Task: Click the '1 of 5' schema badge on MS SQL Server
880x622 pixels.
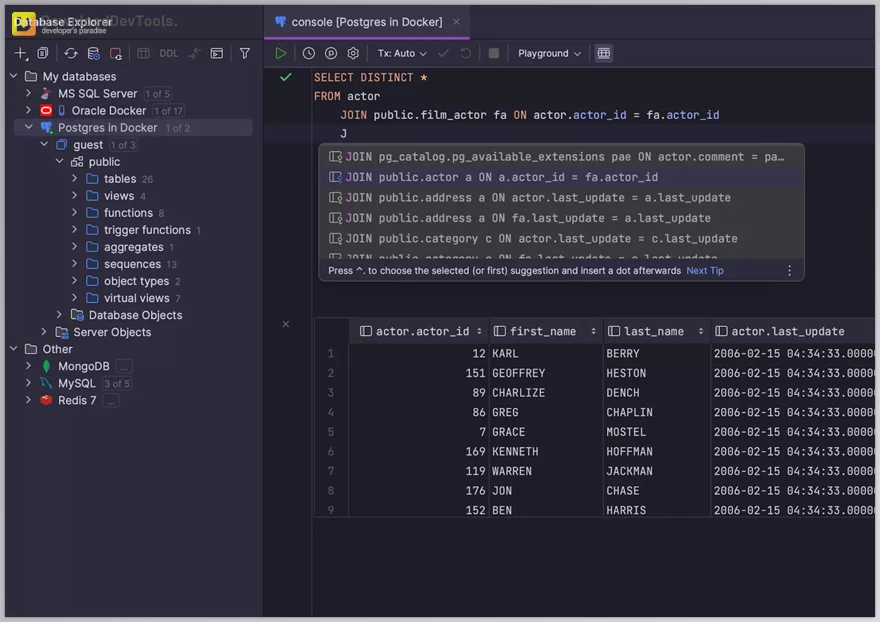Action: coord(158,94)
